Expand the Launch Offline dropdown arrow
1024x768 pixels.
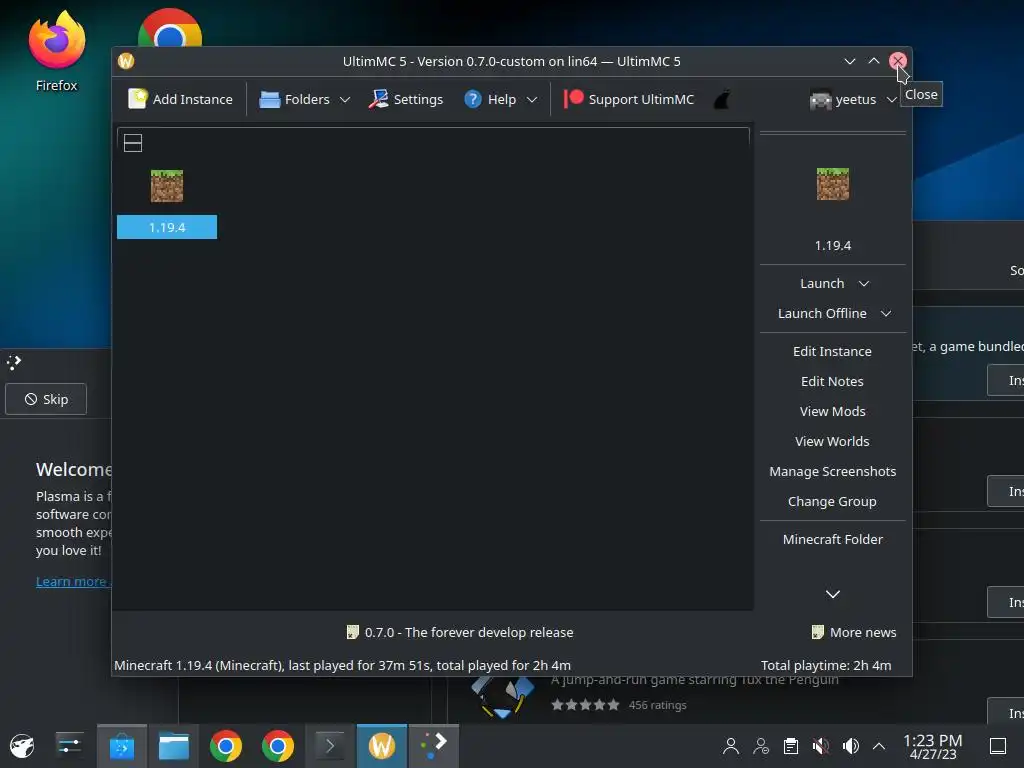pos(886,313)
